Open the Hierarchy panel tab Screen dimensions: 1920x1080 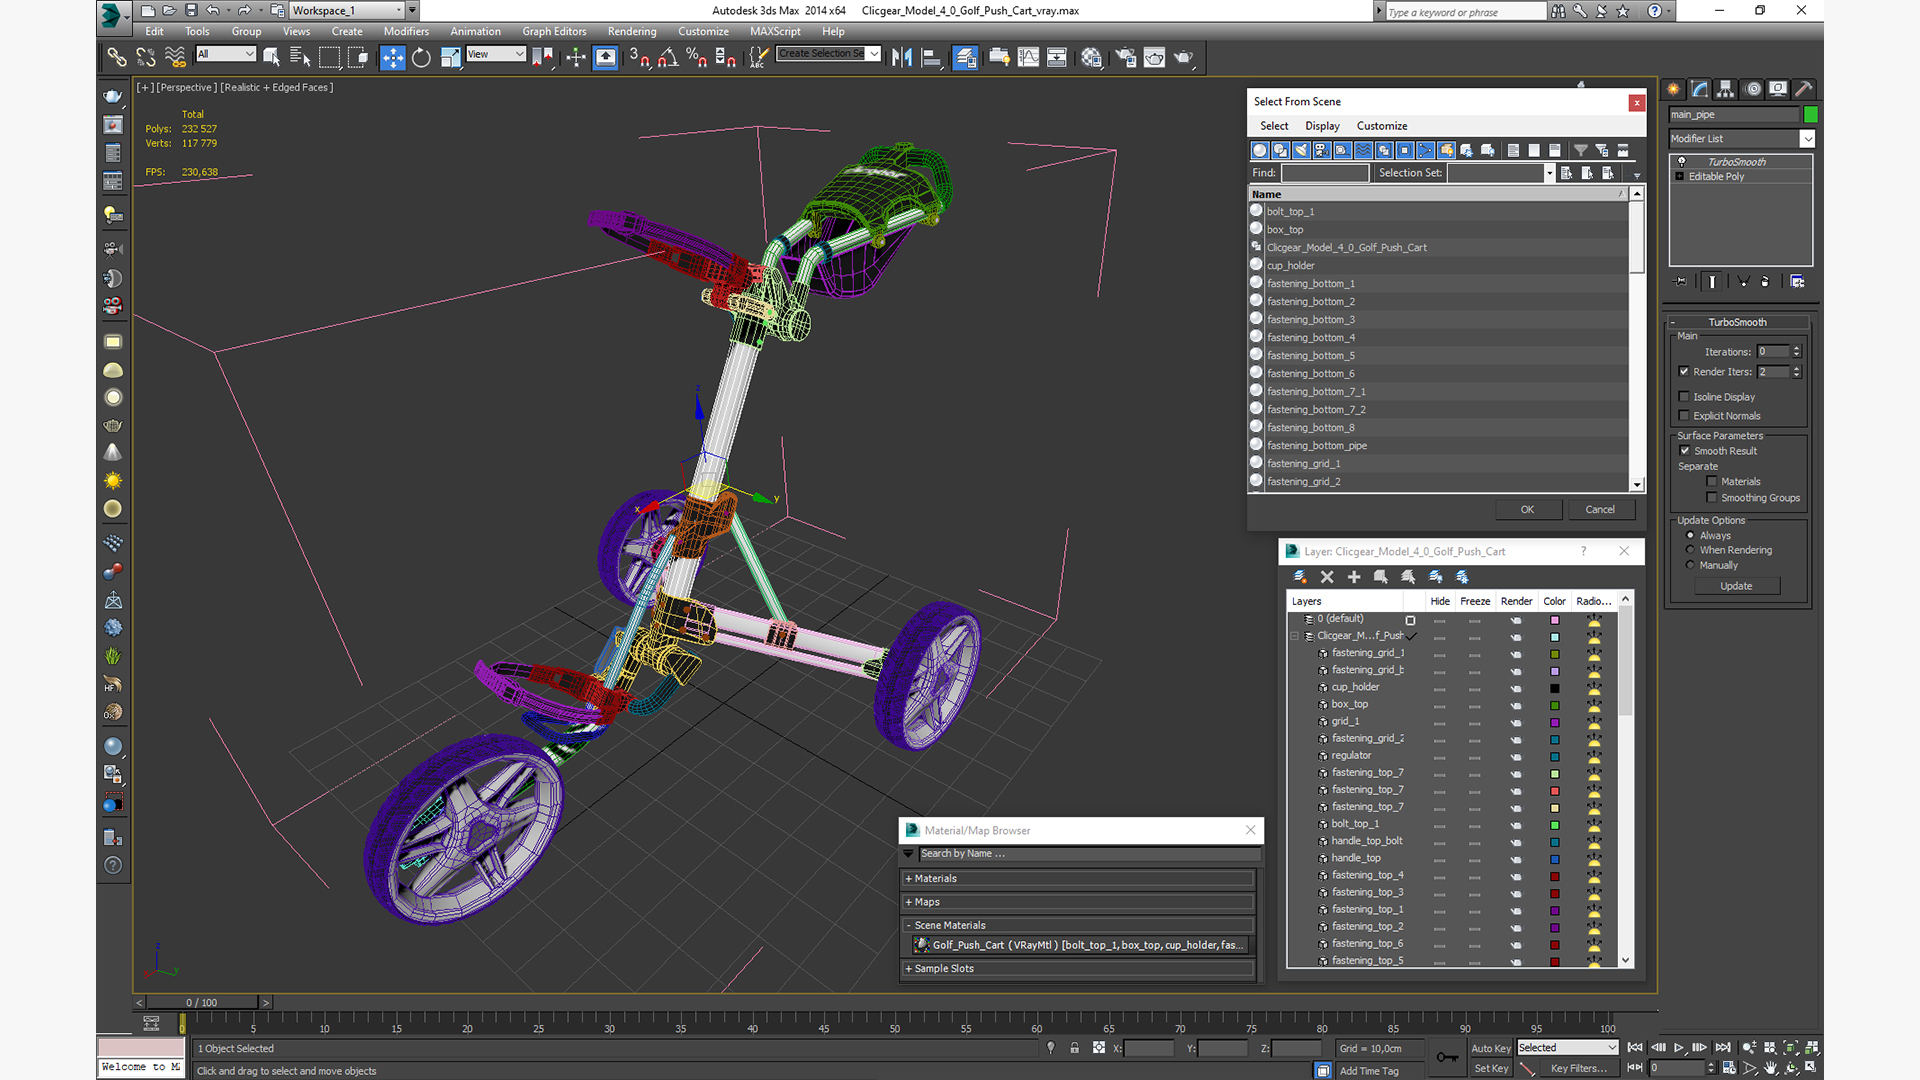tap(1725, 89)
